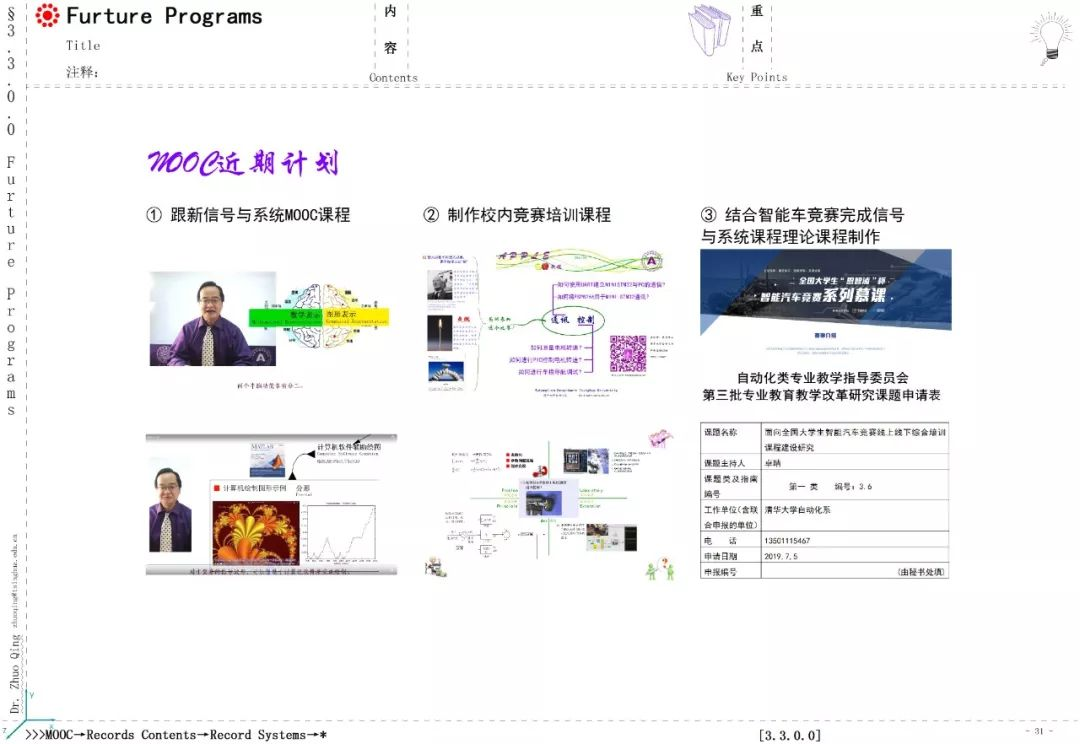This screenshot has height=744, width=1080.
Task: Click the stacked books icon near Key Points
Action: [710, 31]
